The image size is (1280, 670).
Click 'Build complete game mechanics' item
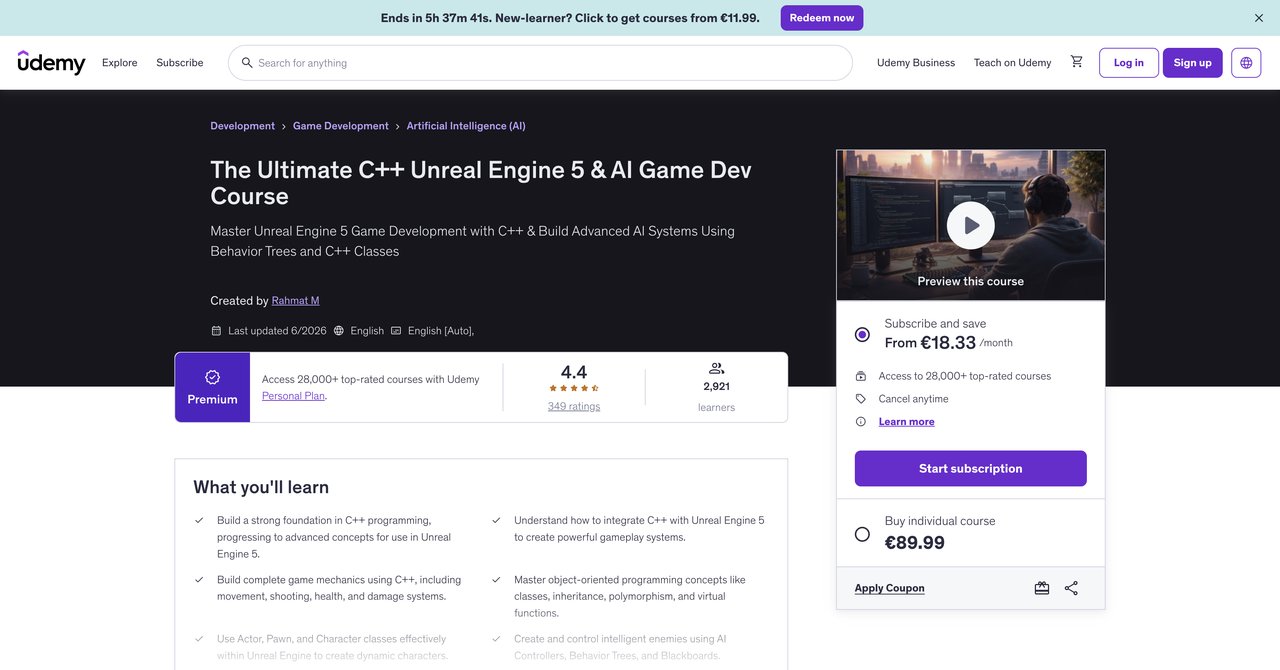pyautogui.click(x=339, y=588)
